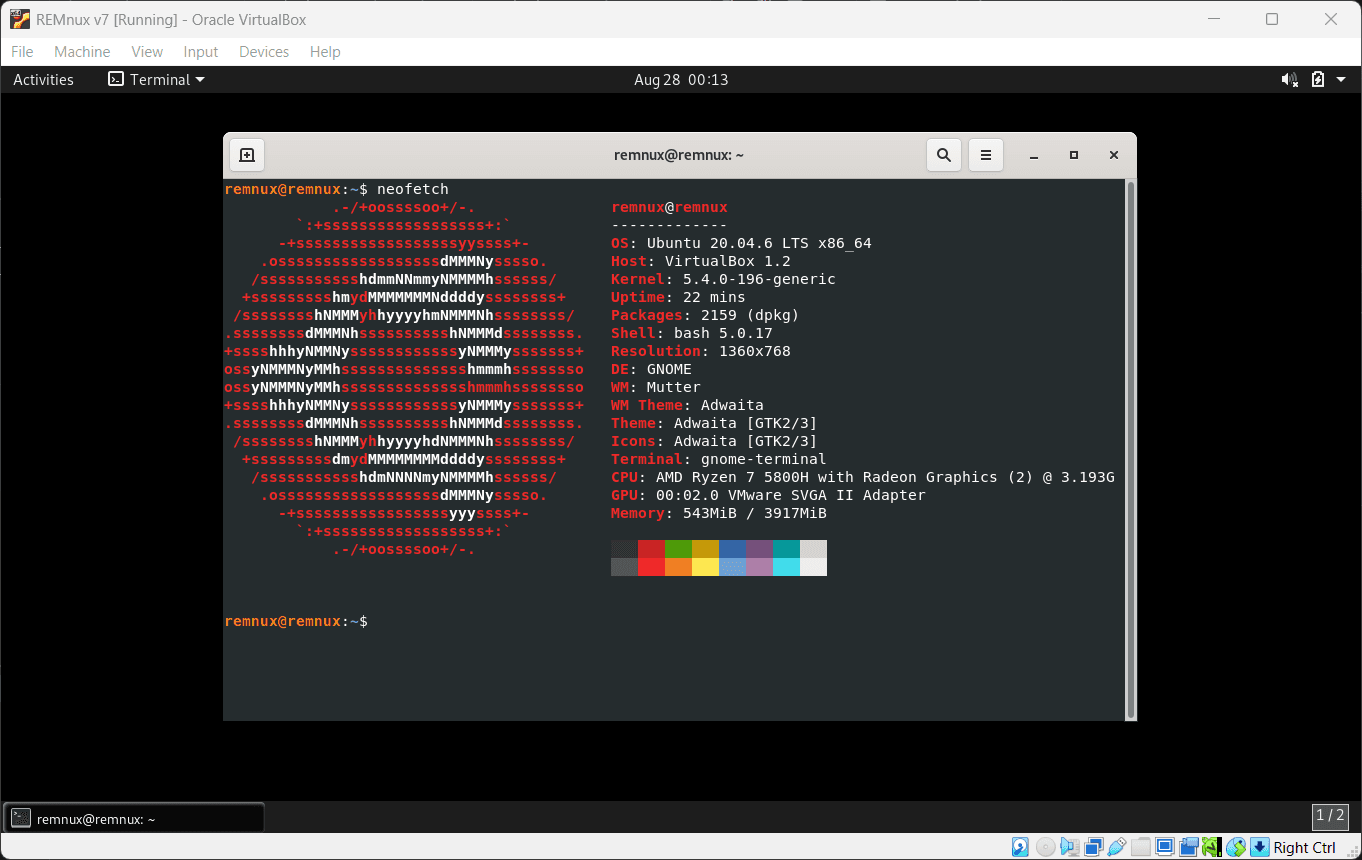Click the Kernel: 5.4.0-196-generic line
Viewport: 1362px width, 860px height.
coord(723,279)
